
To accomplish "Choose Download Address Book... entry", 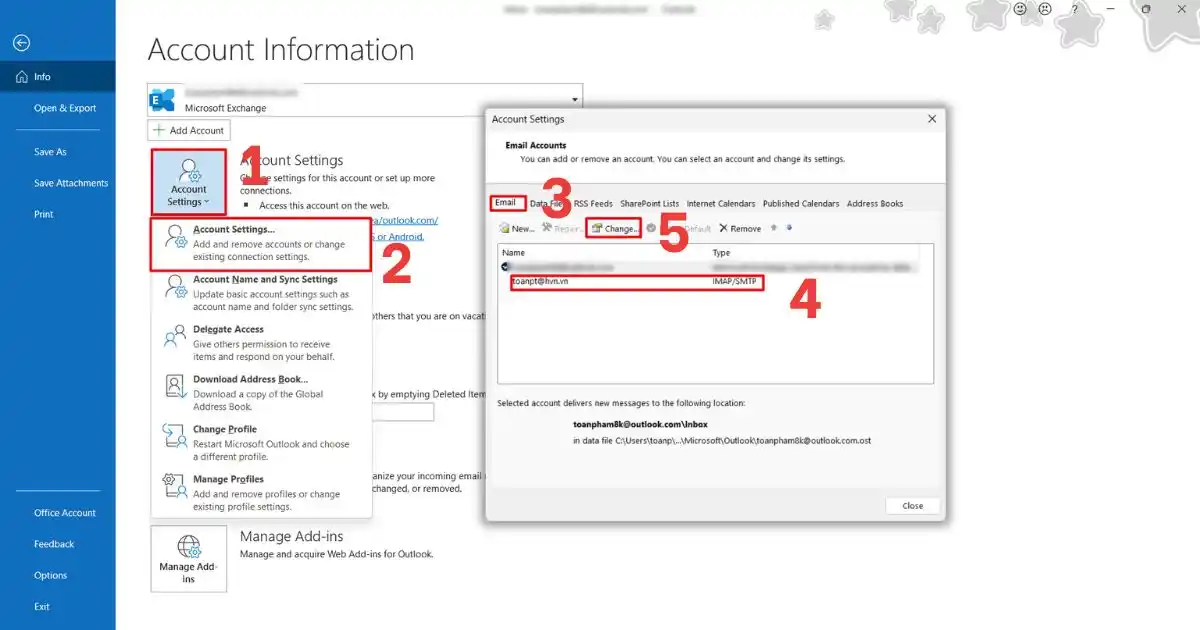I will click(x=260, y=393).
